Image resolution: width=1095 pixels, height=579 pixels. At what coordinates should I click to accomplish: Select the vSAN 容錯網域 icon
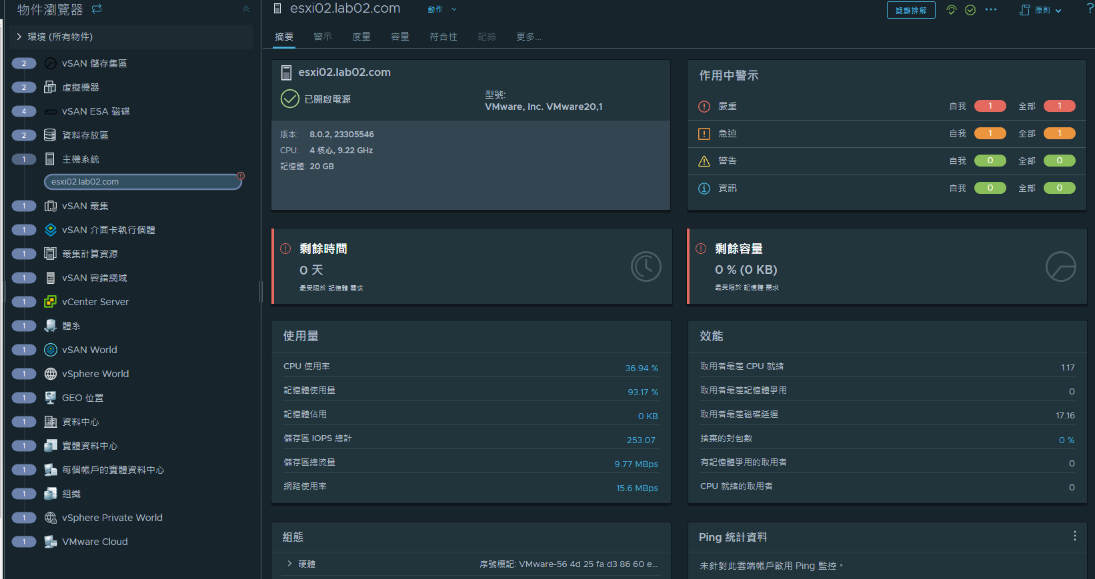tap(50, 278)
